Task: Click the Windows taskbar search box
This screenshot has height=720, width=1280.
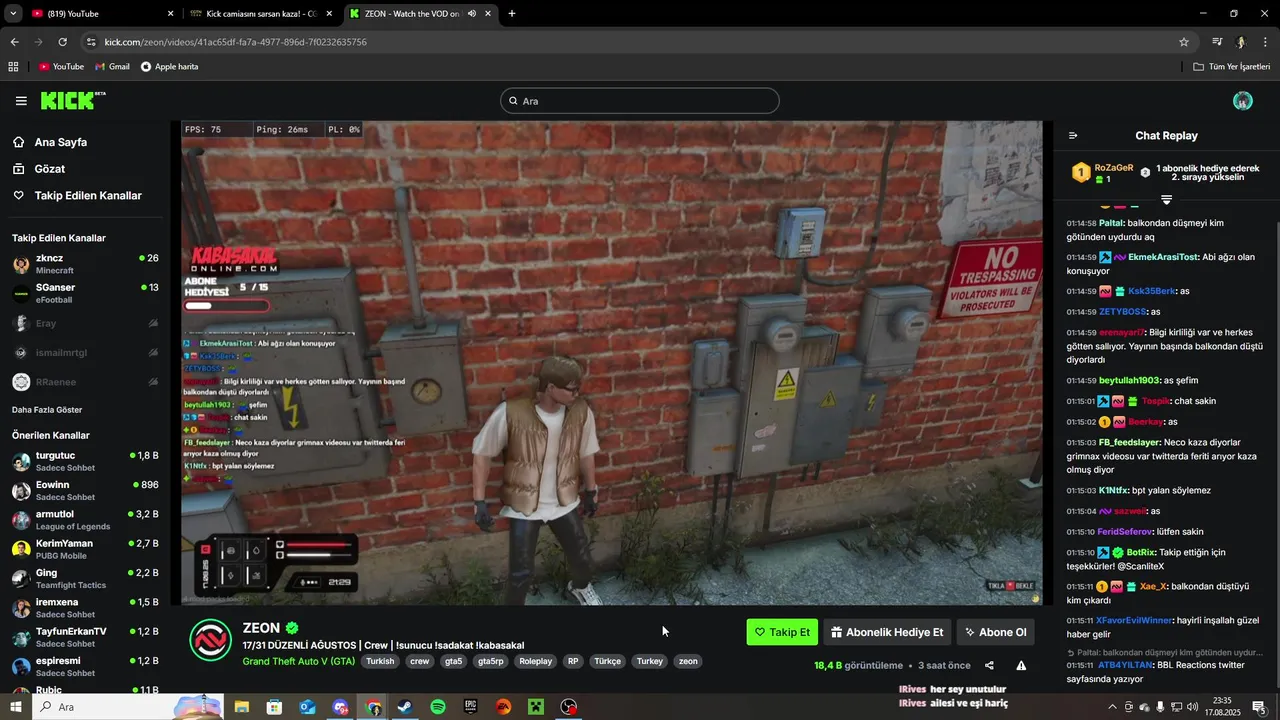Action: (127, 707)
